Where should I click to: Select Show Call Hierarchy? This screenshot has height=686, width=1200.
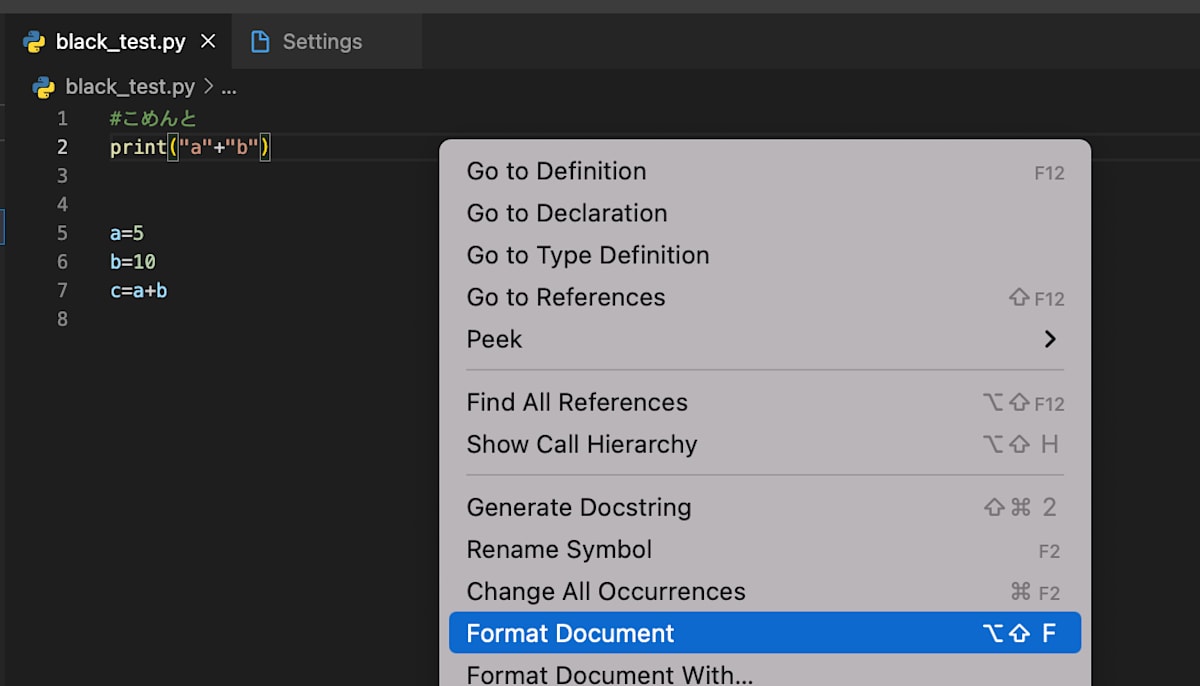pyautogui.click(x=765, y=444)
